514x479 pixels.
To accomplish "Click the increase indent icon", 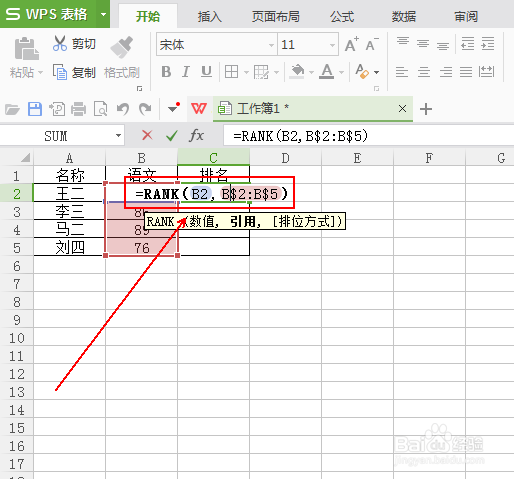I will [x=488, y=43].
